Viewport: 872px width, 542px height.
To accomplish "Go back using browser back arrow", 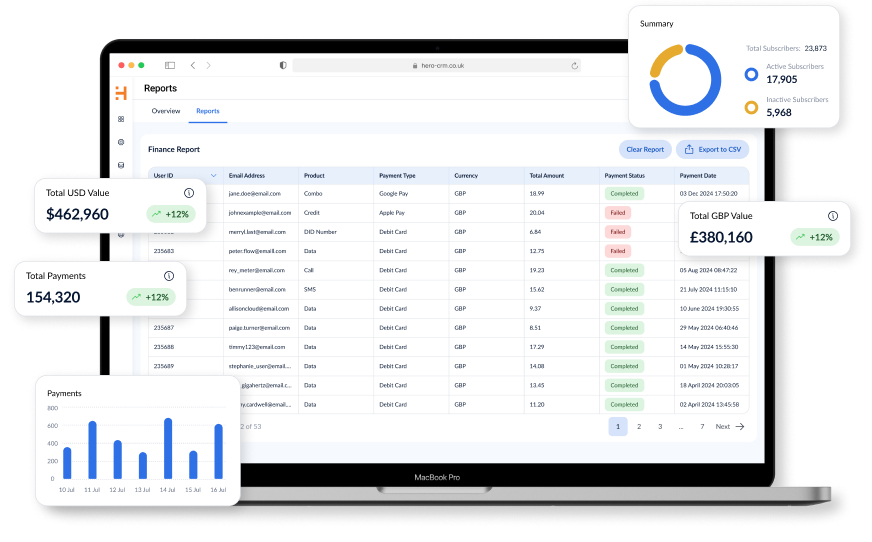I will pyautogui.click(x=193, y=65).
